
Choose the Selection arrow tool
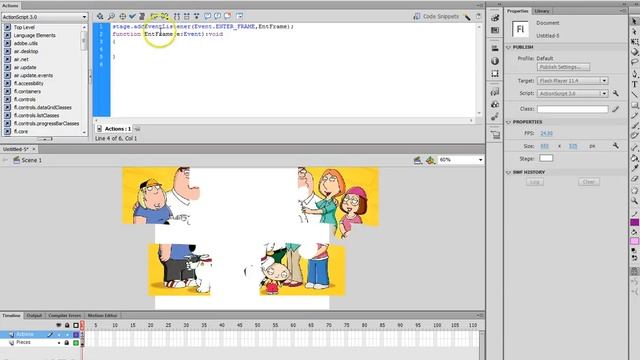634,21
